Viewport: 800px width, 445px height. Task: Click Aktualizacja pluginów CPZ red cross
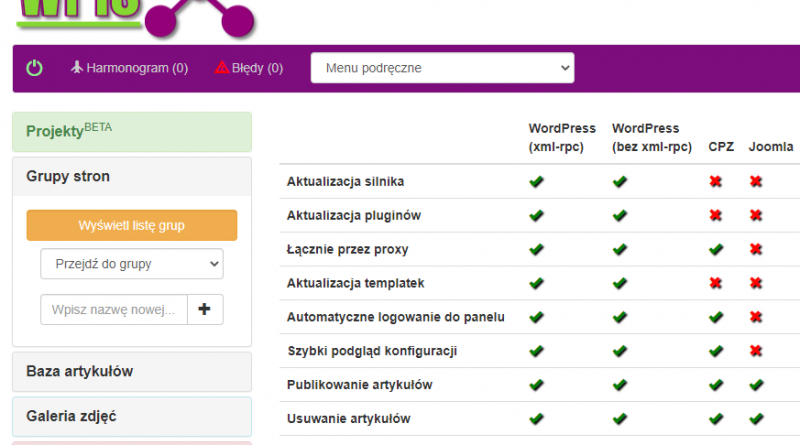pos(715,215)
